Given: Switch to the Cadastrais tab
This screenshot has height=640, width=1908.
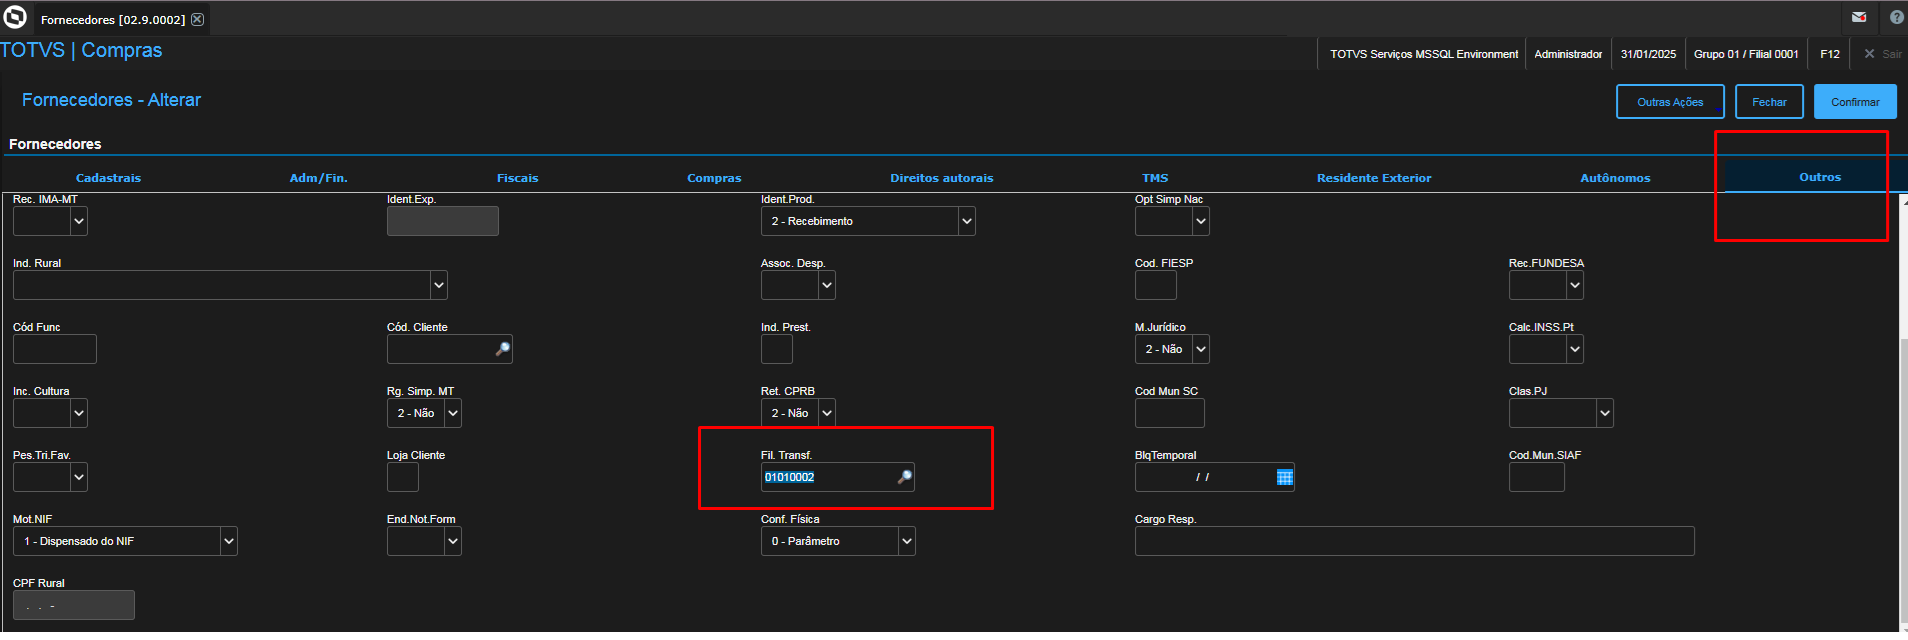Looking at the screenshot, I should 108,178.
